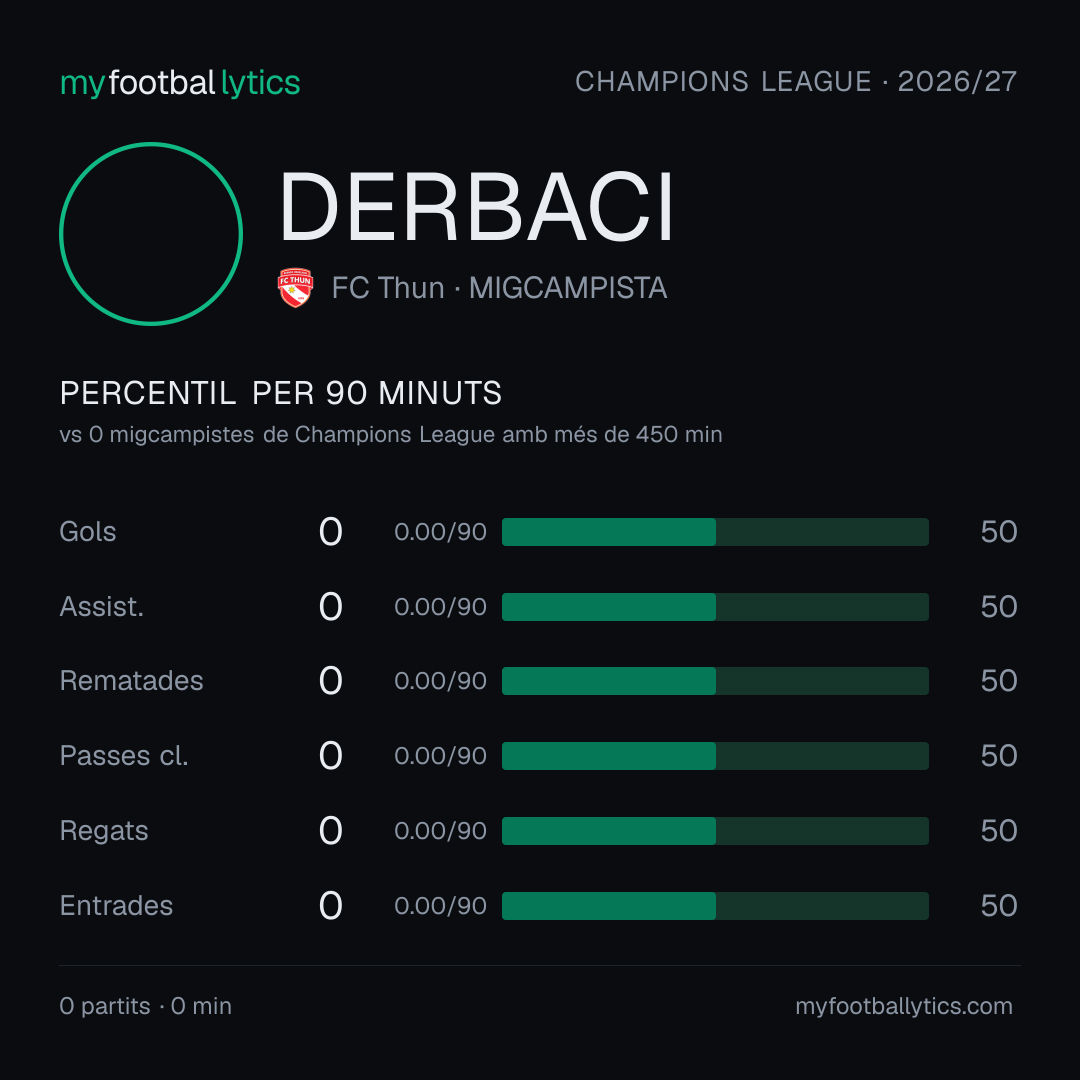Click the 0 partits · 0 min text

(x=145, y=1006)
